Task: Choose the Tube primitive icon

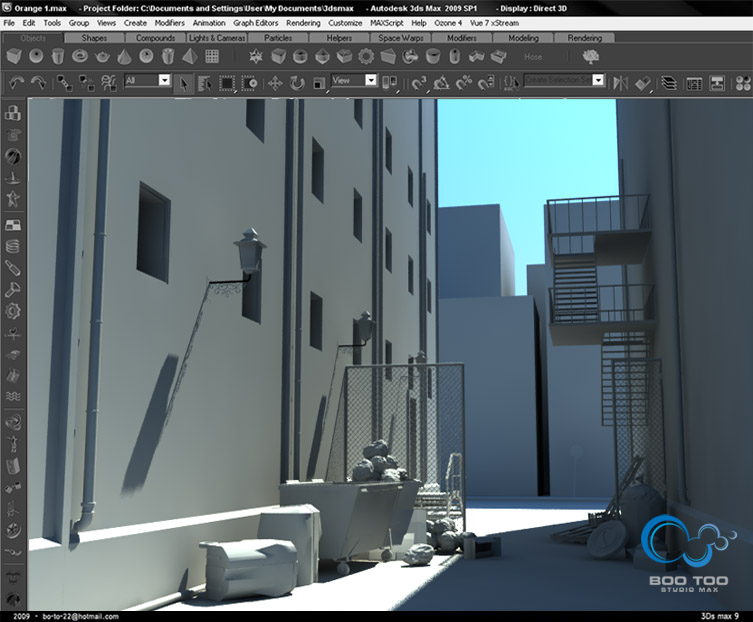Action: coord(168,57)
